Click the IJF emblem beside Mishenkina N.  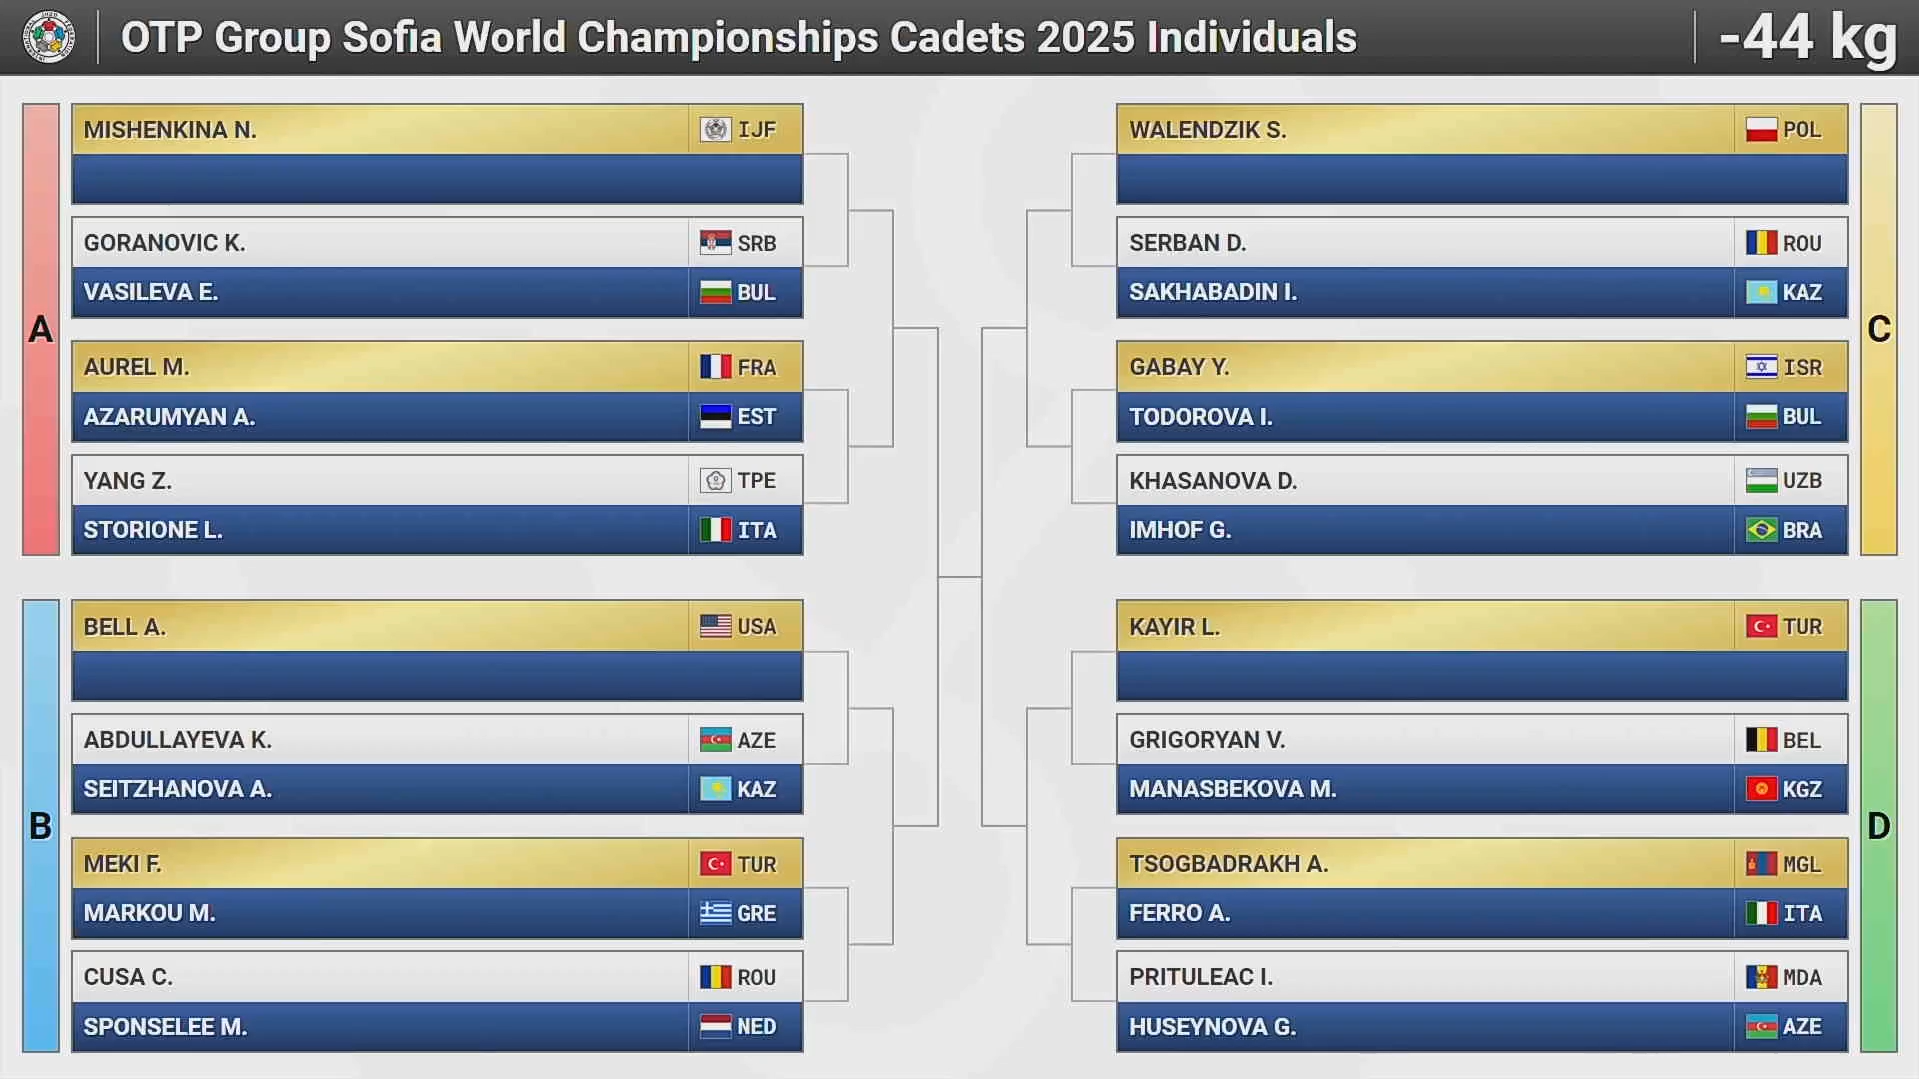(x=715, y=130)
